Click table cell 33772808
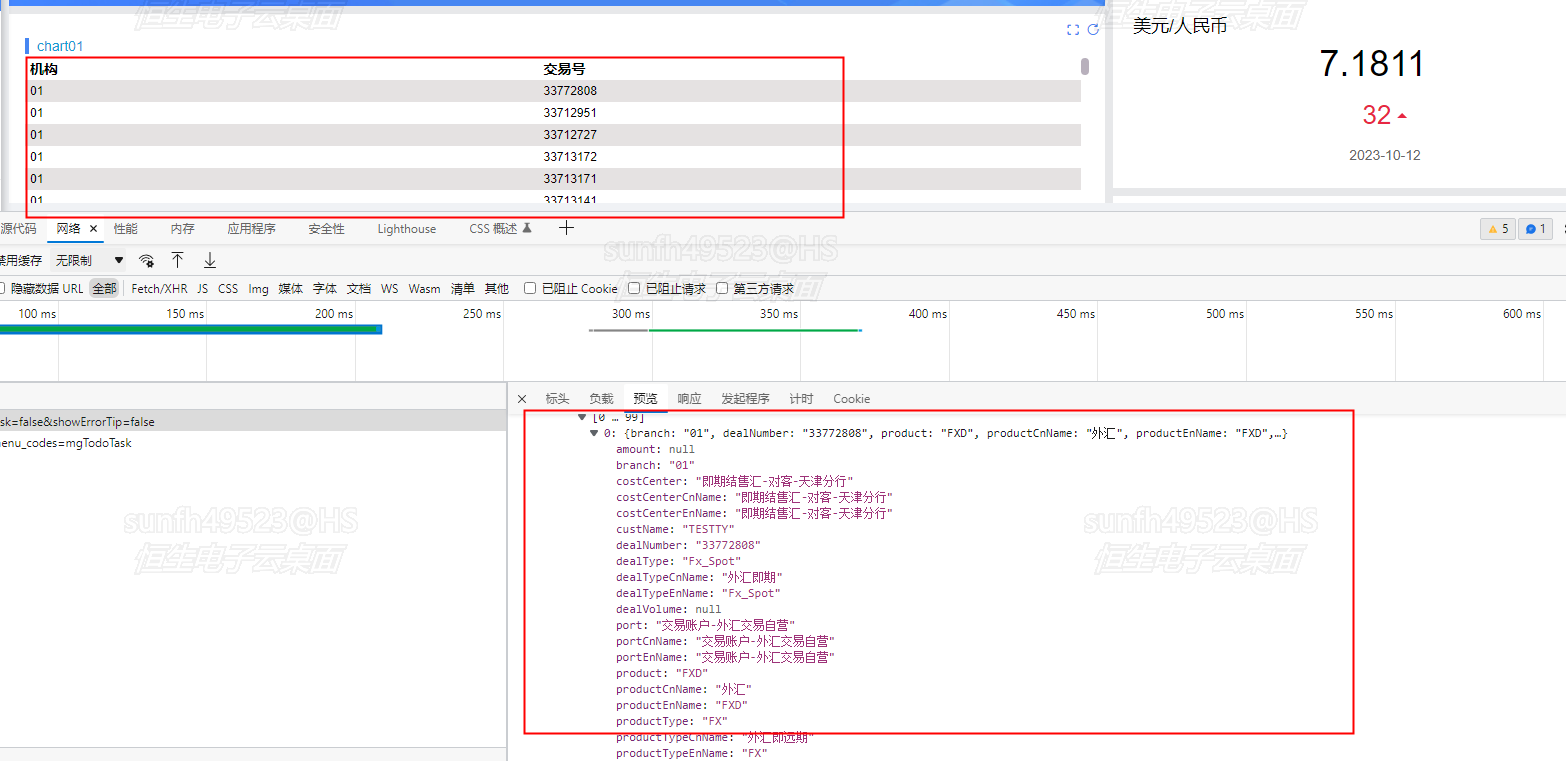The width and height of the screenshot is (1566, 761). (570, 91)
